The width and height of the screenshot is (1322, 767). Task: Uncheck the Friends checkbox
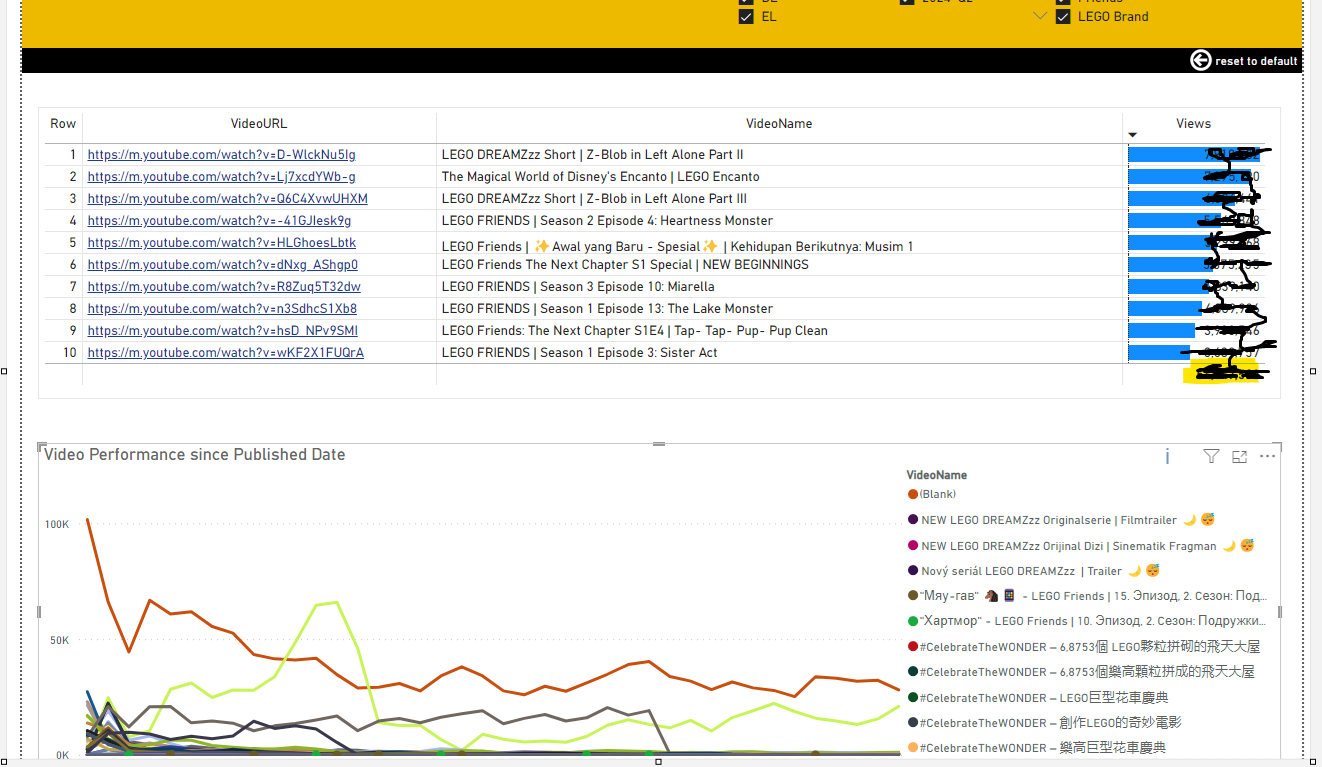tap(1063, 1)
